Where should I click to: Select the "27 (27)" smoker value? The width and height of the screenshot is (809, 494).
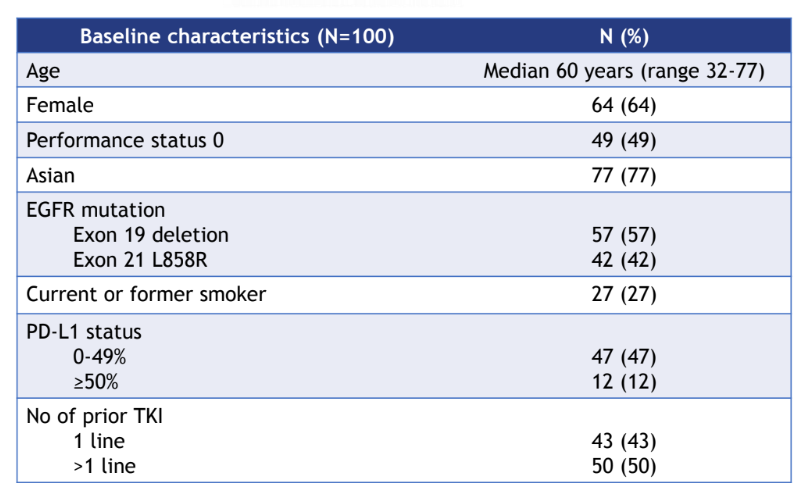[624, 295]
